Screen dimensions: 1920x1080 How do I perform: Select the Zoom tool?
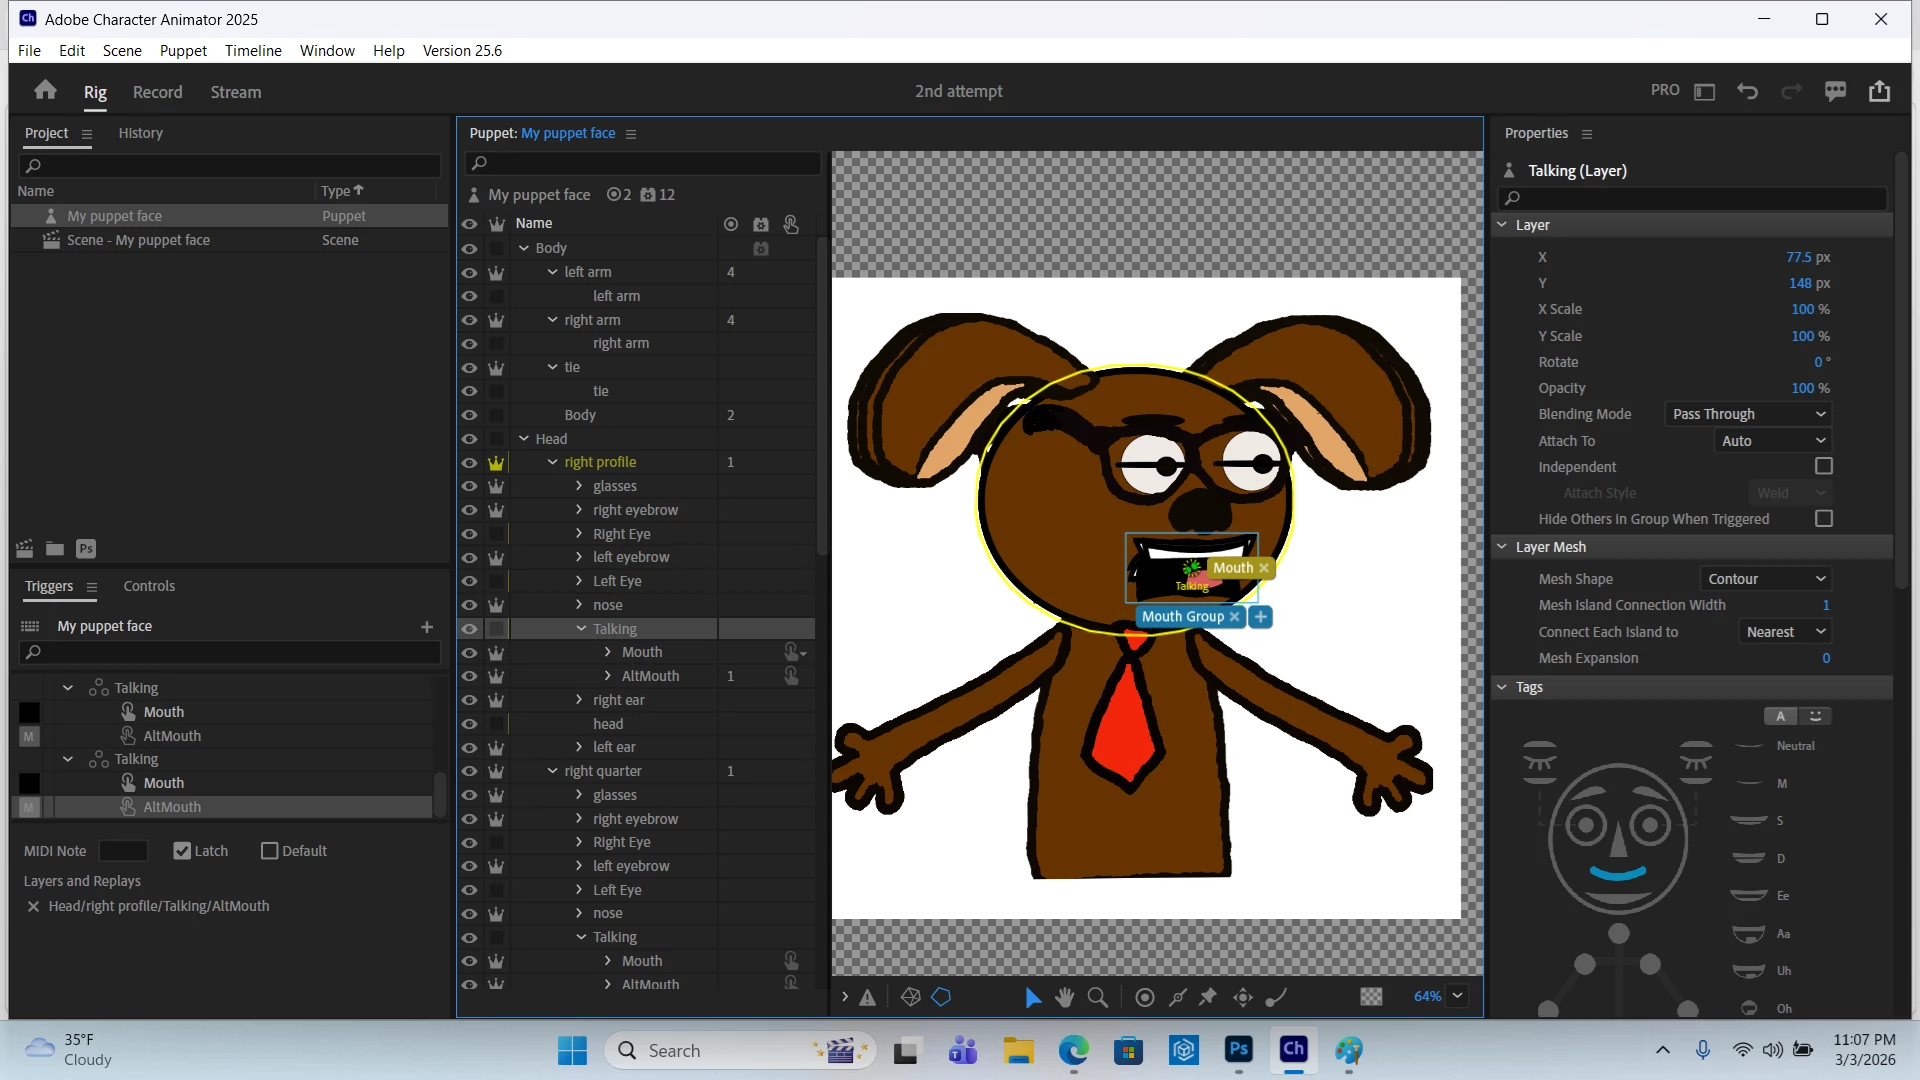pyautogui.click(x=1097, y=997)
